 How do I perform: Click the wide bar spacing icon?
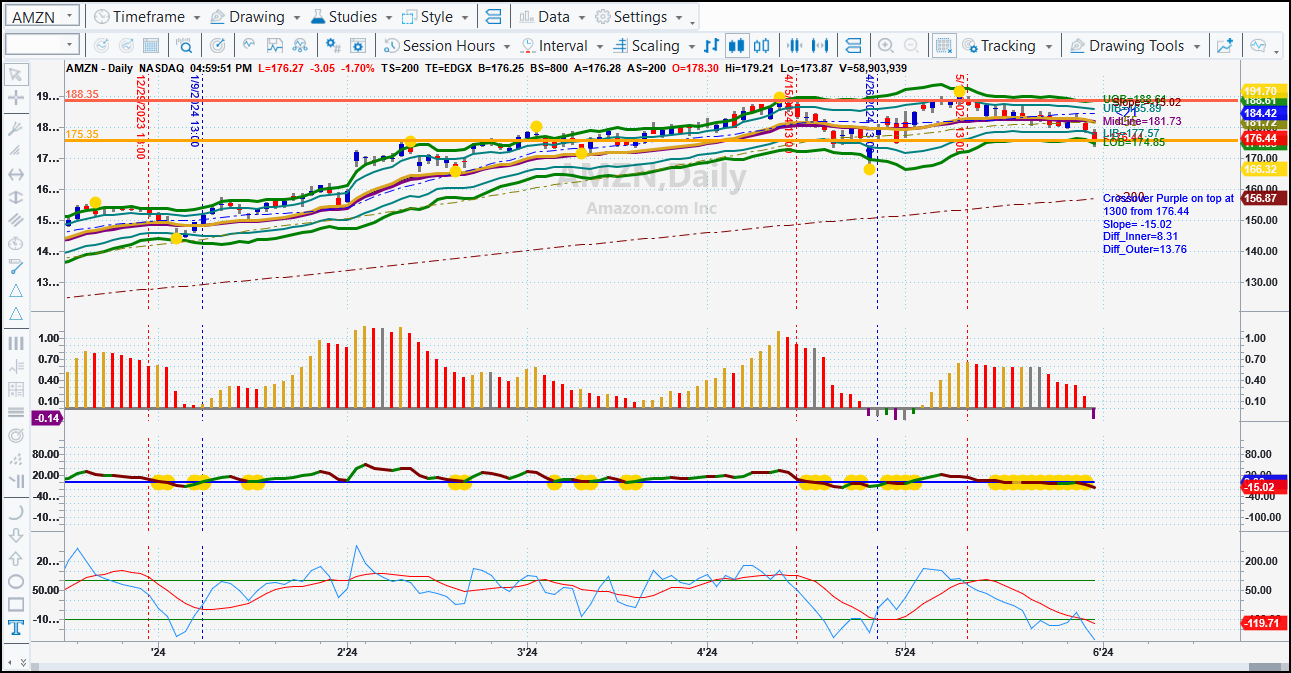[x=820, y=46]
